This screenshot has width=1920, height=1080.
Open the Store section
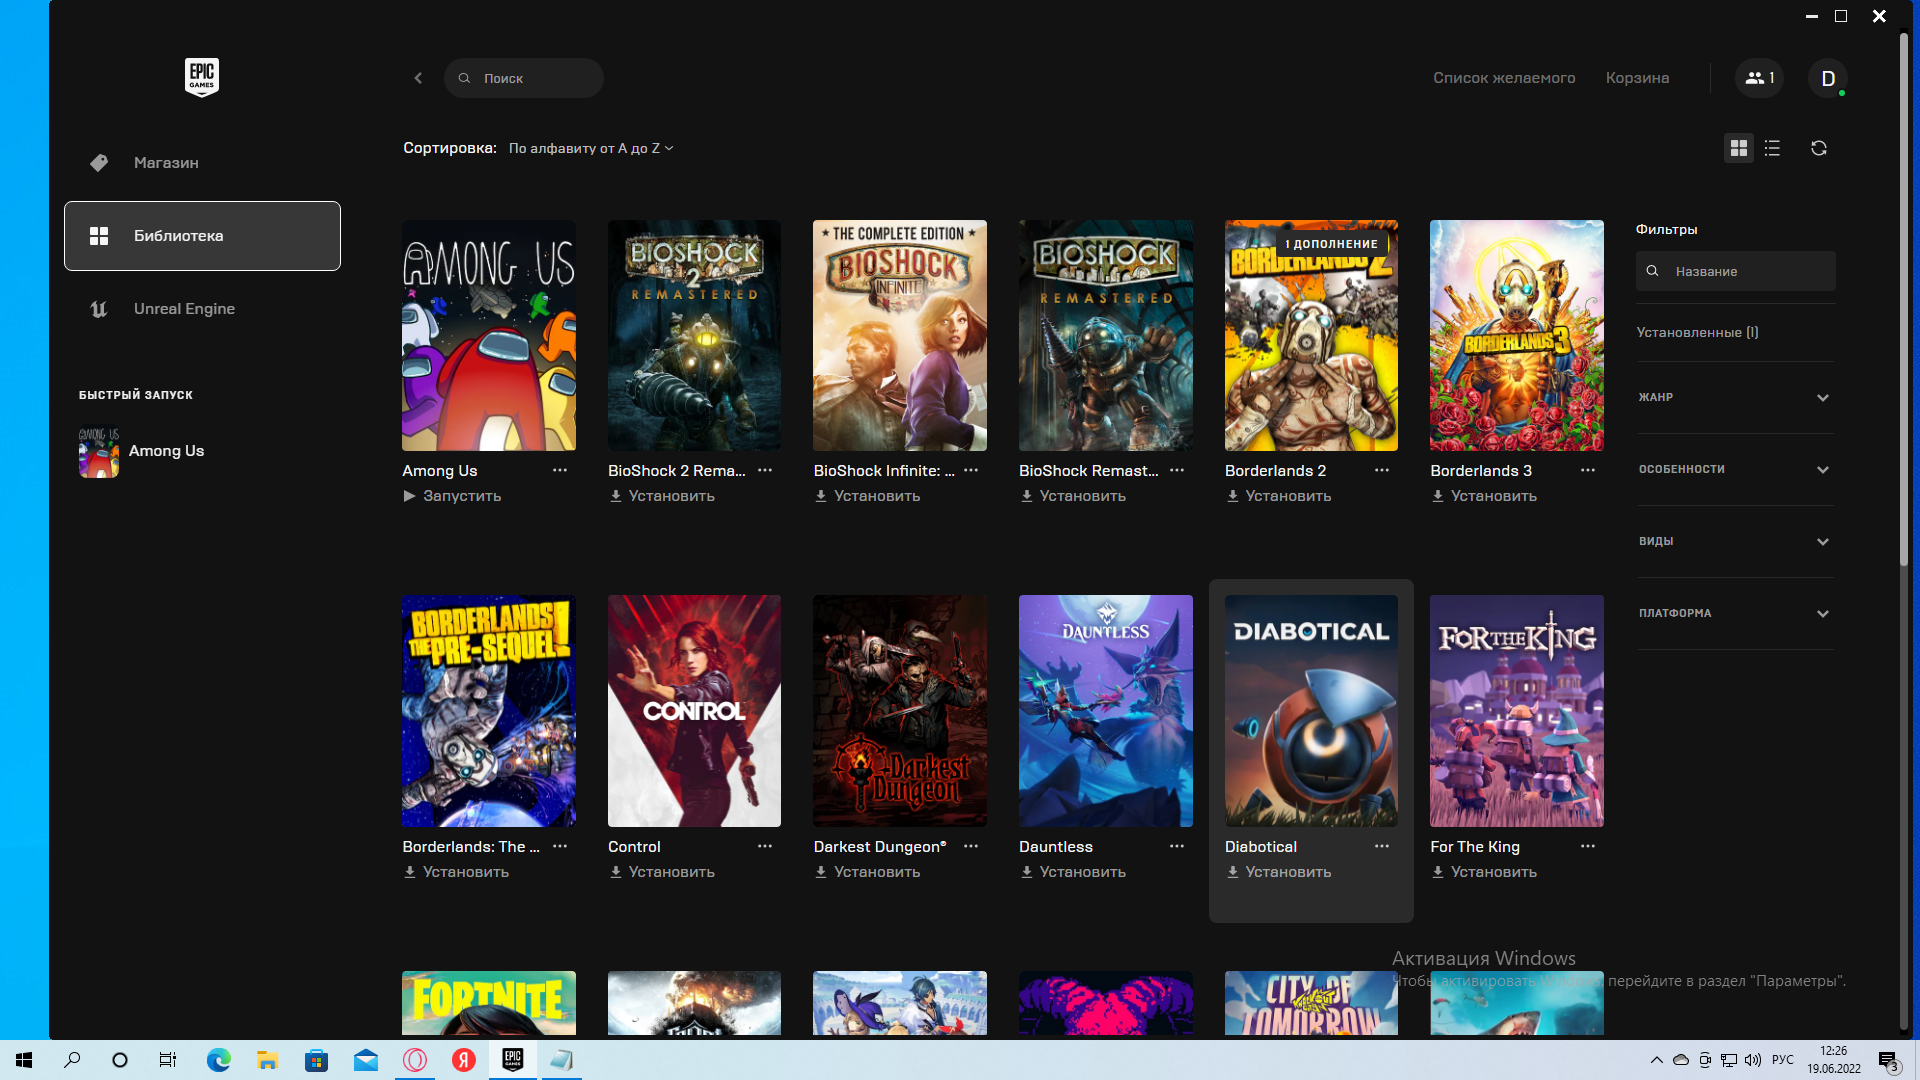pyautogui.click(x=202, y=163)
